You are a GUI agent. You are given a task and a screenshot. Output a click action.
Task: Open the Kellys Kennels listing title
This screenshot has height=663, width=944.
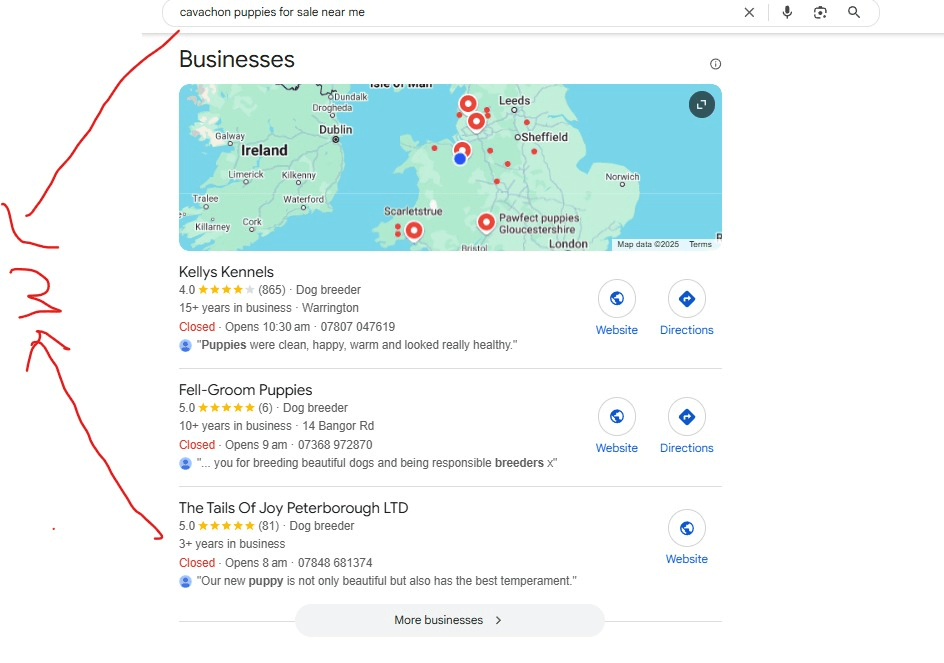click(226, 272)
